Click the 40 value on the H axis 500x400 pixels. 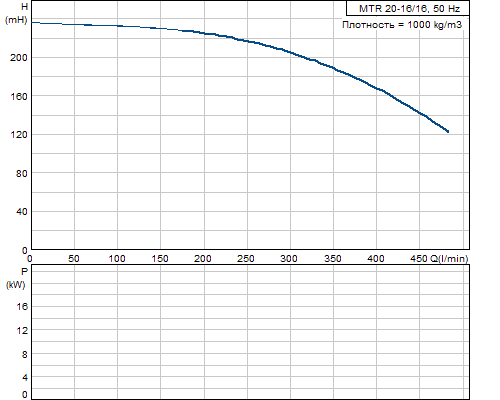pos(21,212)
